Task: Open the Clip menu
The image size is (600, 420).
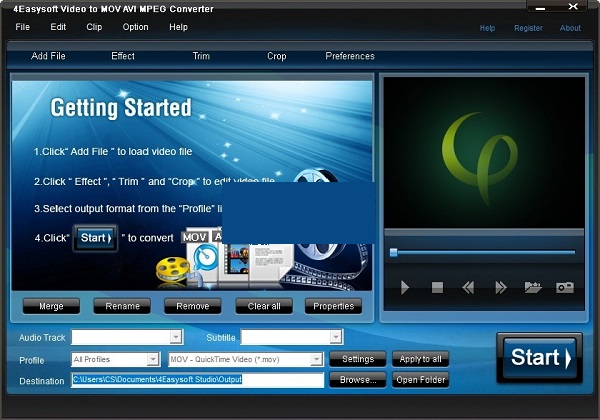Action: [94, 27]
